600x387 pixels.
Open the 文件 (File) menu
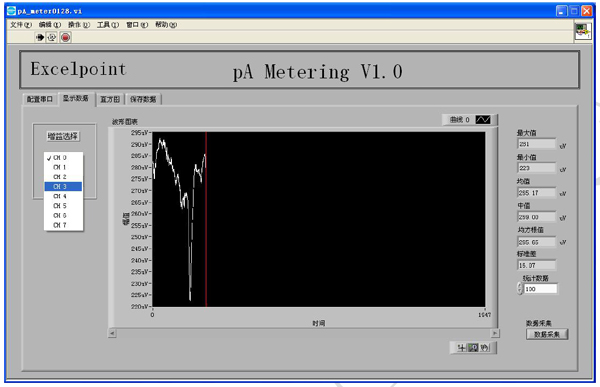tap(21, 24)
